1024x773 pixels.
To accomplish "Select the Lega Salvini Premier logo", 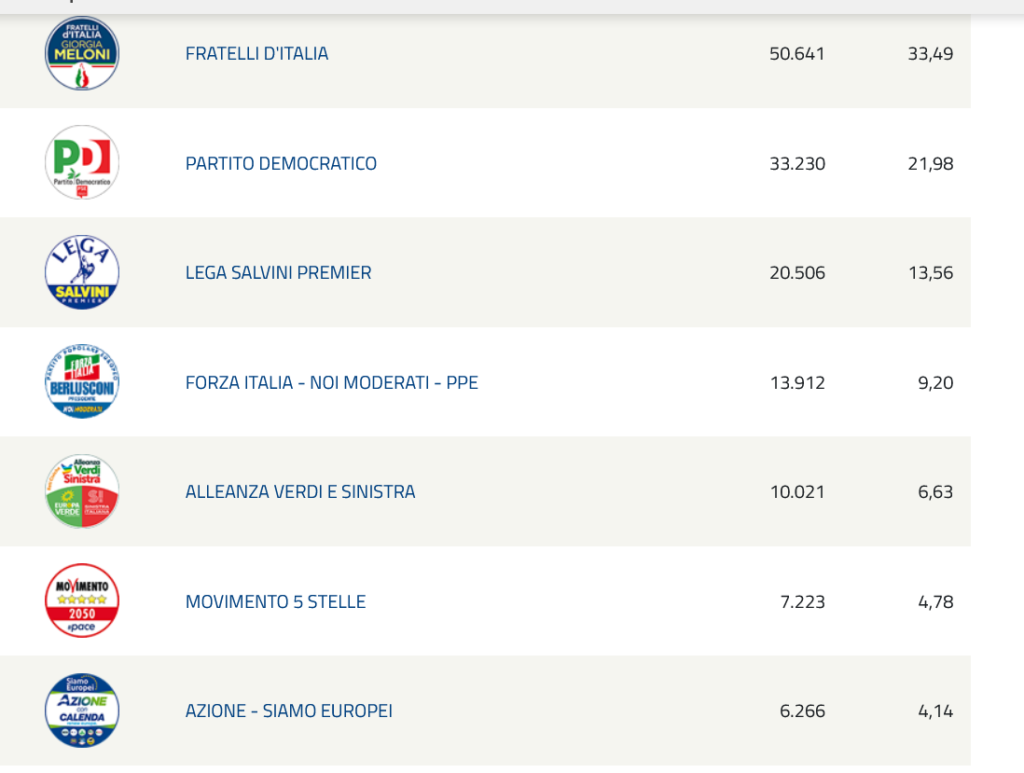I will (x=82, y=272).
